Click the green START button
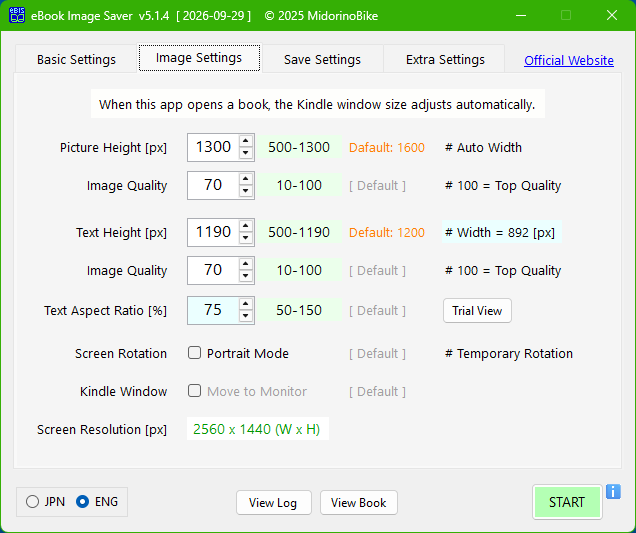This screenshot has width=636, height=533. pos(567,502)
